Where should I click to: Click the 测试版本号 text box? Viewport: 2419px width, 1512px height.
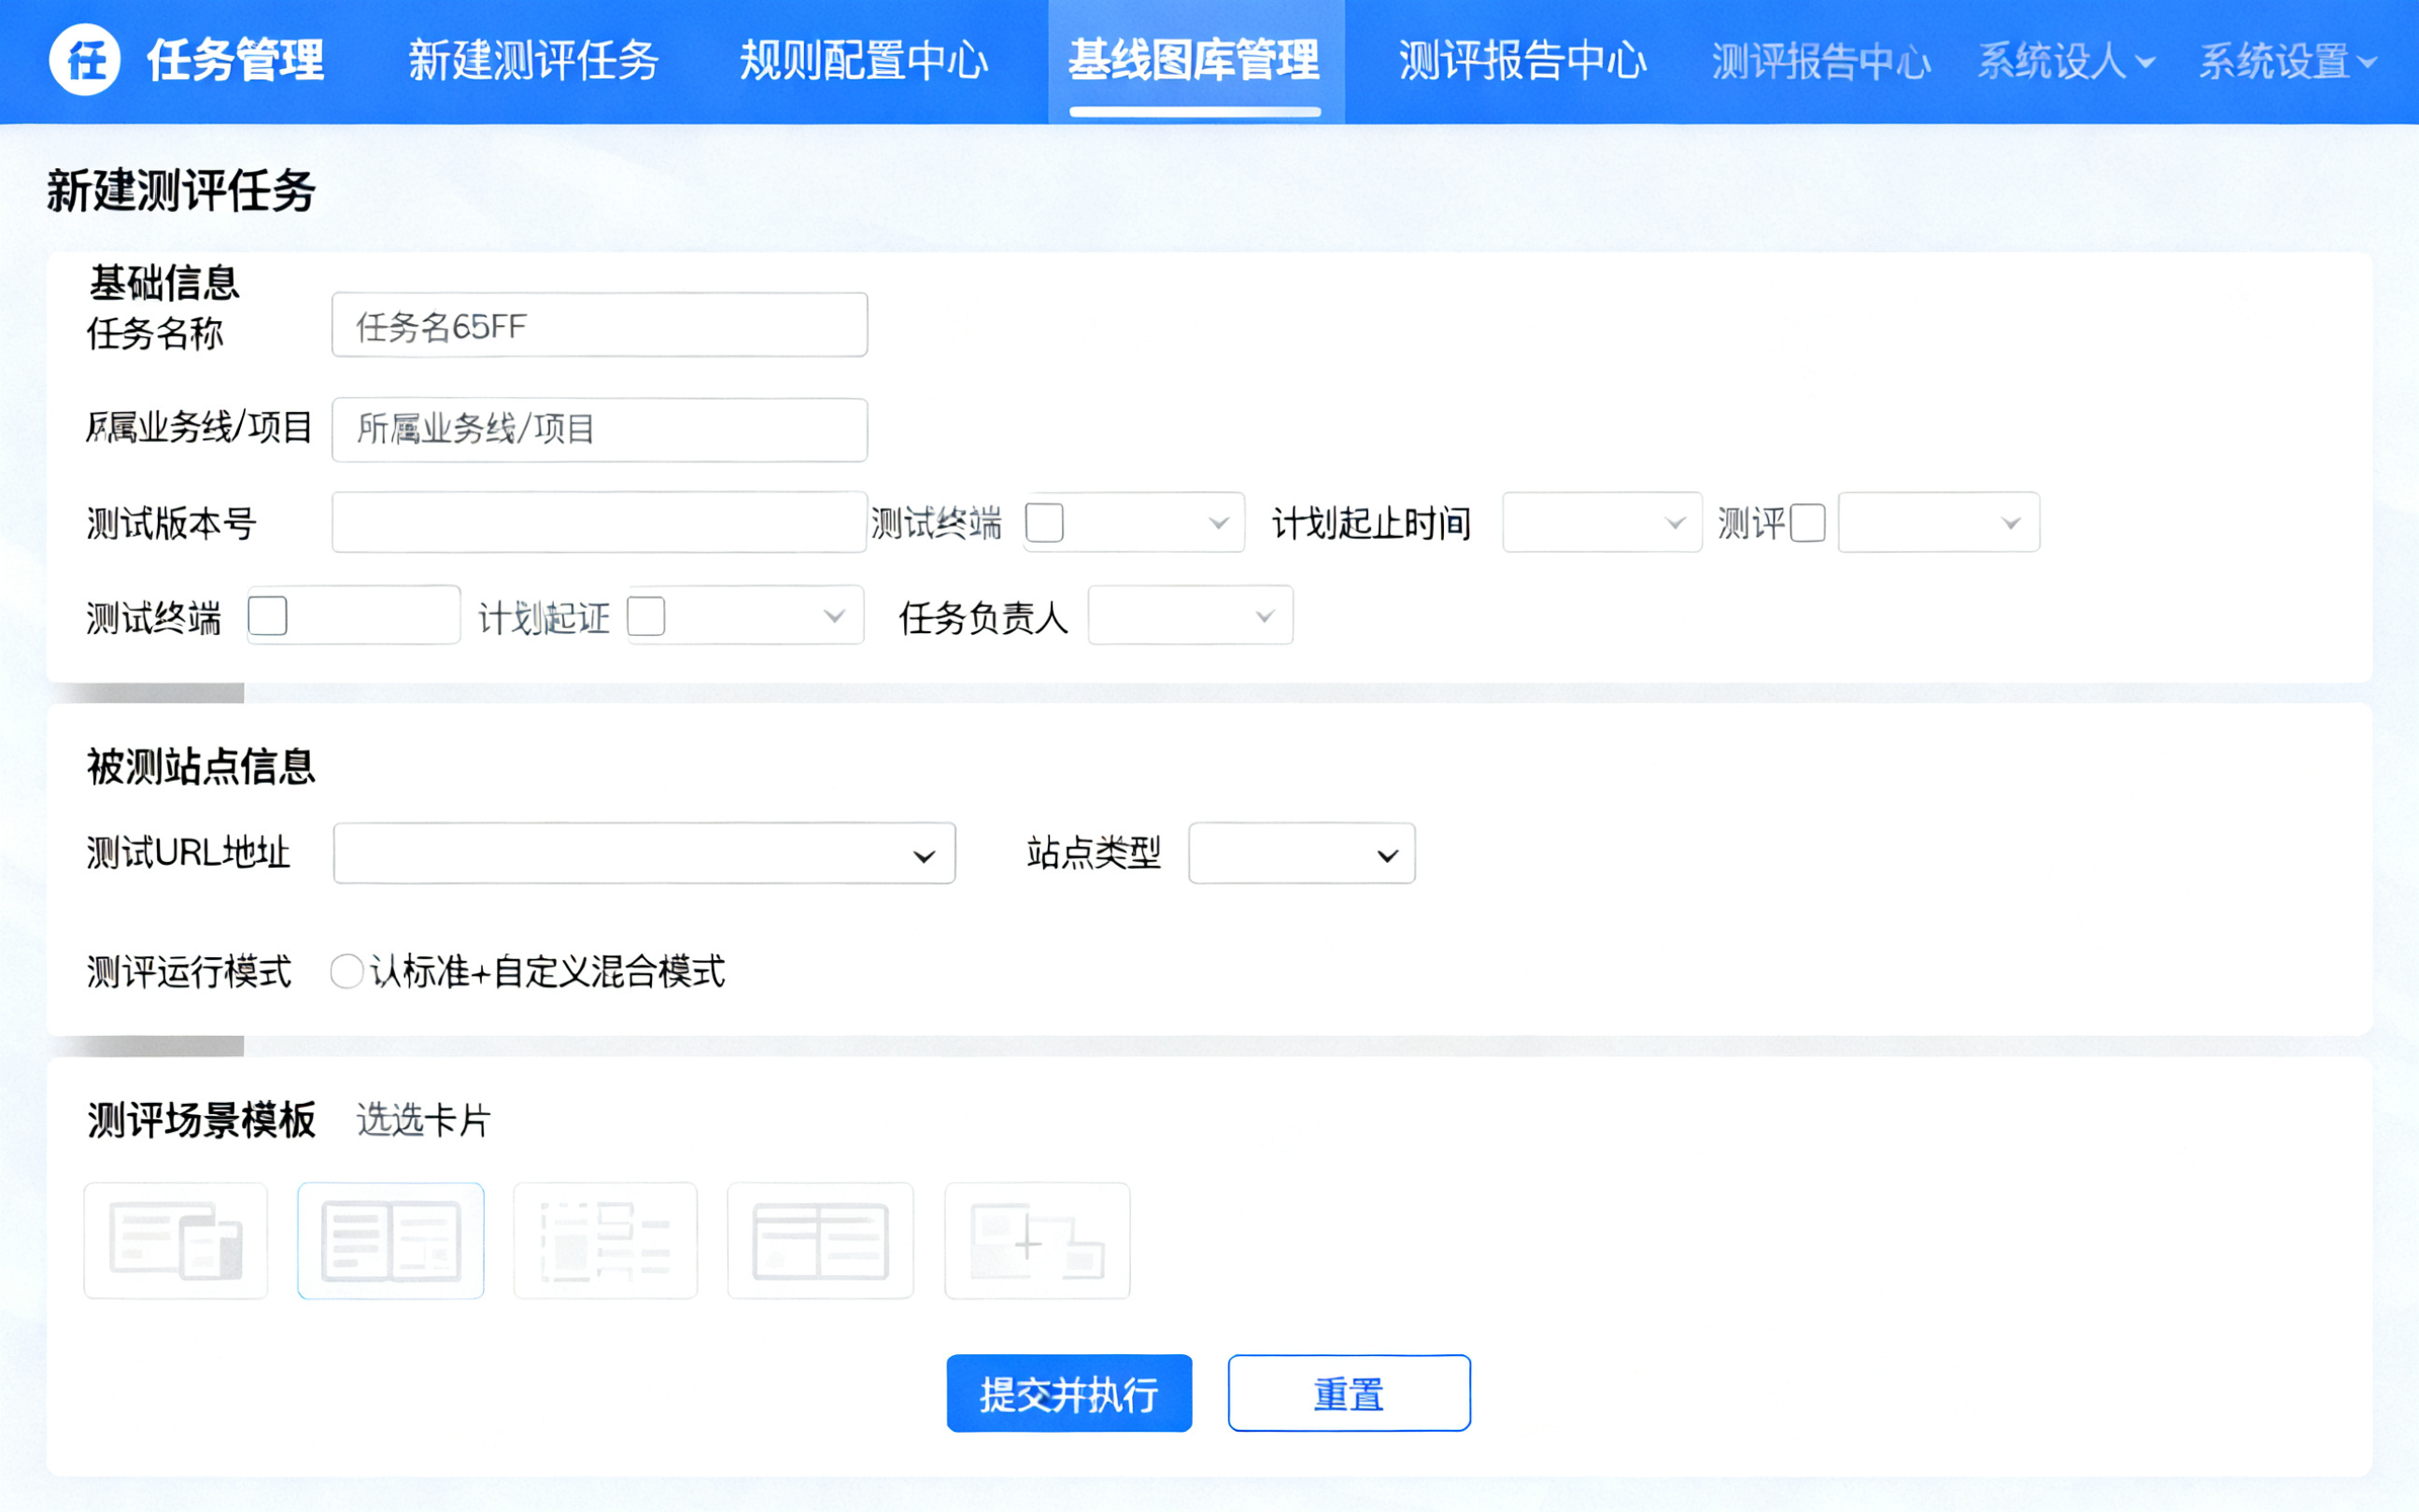tap(600, 522)
